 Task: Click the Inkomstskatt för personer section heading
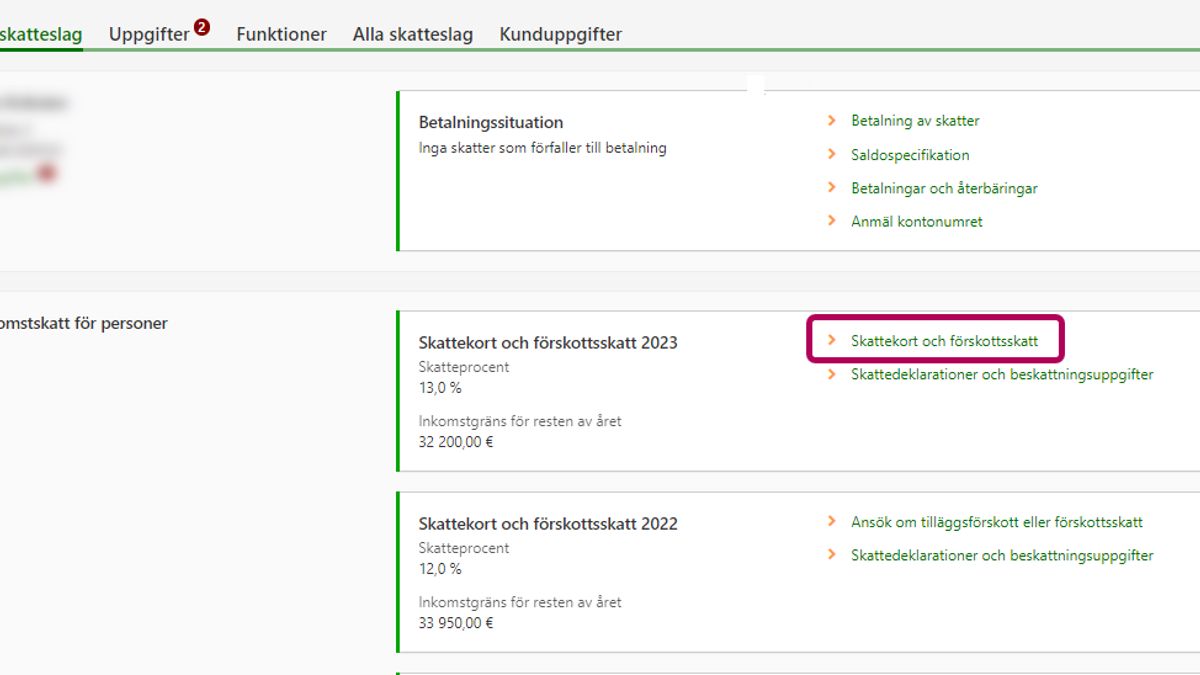(82, 323)
